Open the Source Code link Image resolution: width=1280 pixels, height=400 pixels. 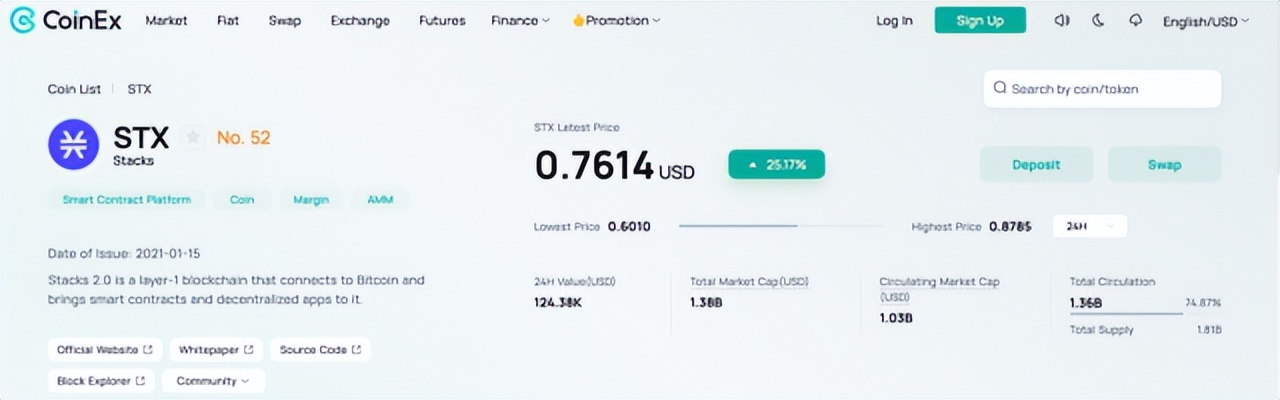320,350
